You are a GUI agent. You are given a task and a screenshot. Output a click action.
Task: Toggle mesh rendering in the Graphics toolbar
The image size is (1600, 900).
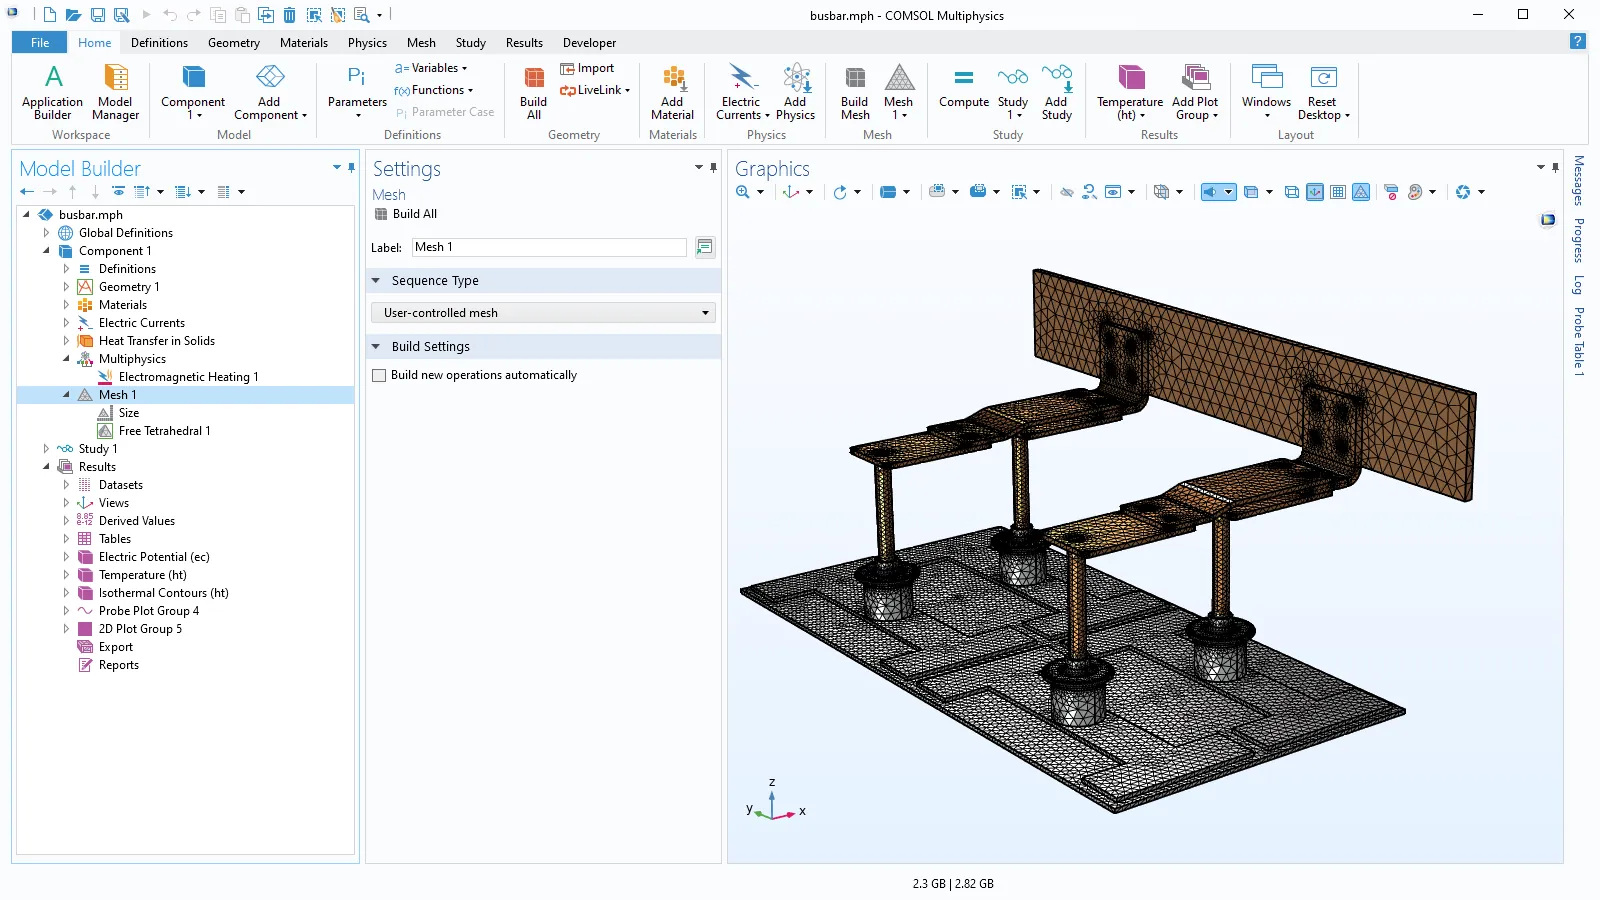coord(1361,192)
